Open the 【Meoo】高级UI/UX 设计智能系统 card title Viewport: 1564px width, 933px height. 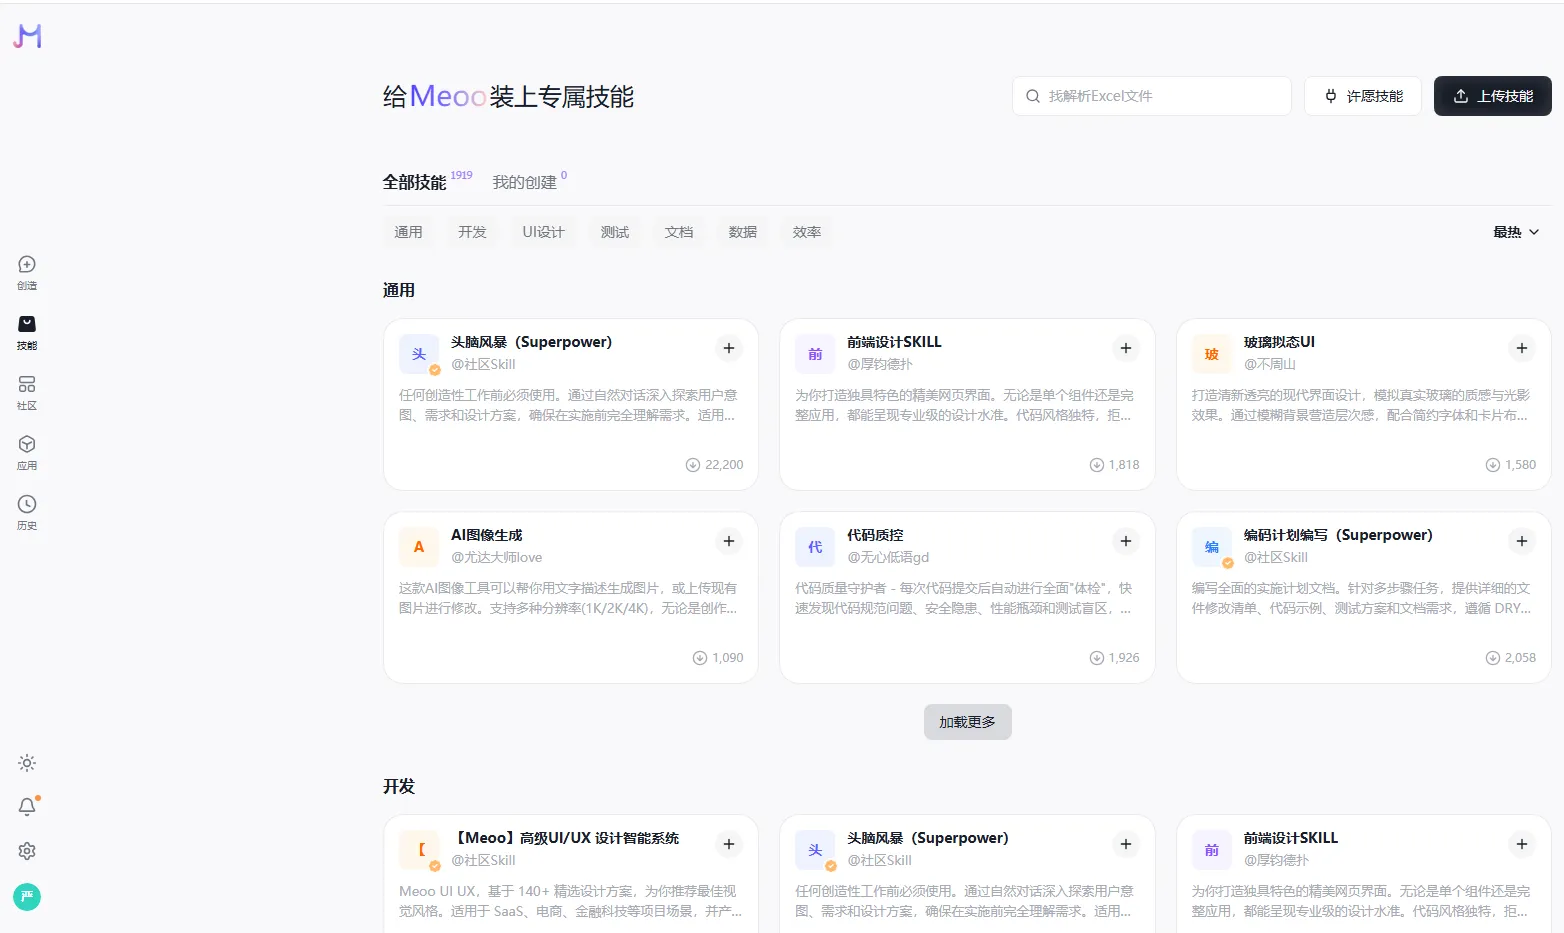565,838
